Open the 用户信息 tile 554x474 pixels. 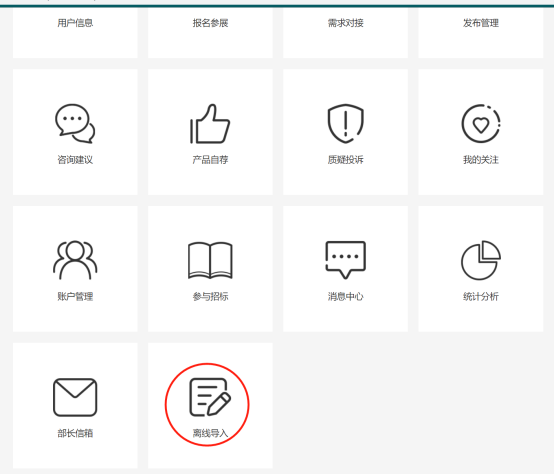[x=75, y=33]
